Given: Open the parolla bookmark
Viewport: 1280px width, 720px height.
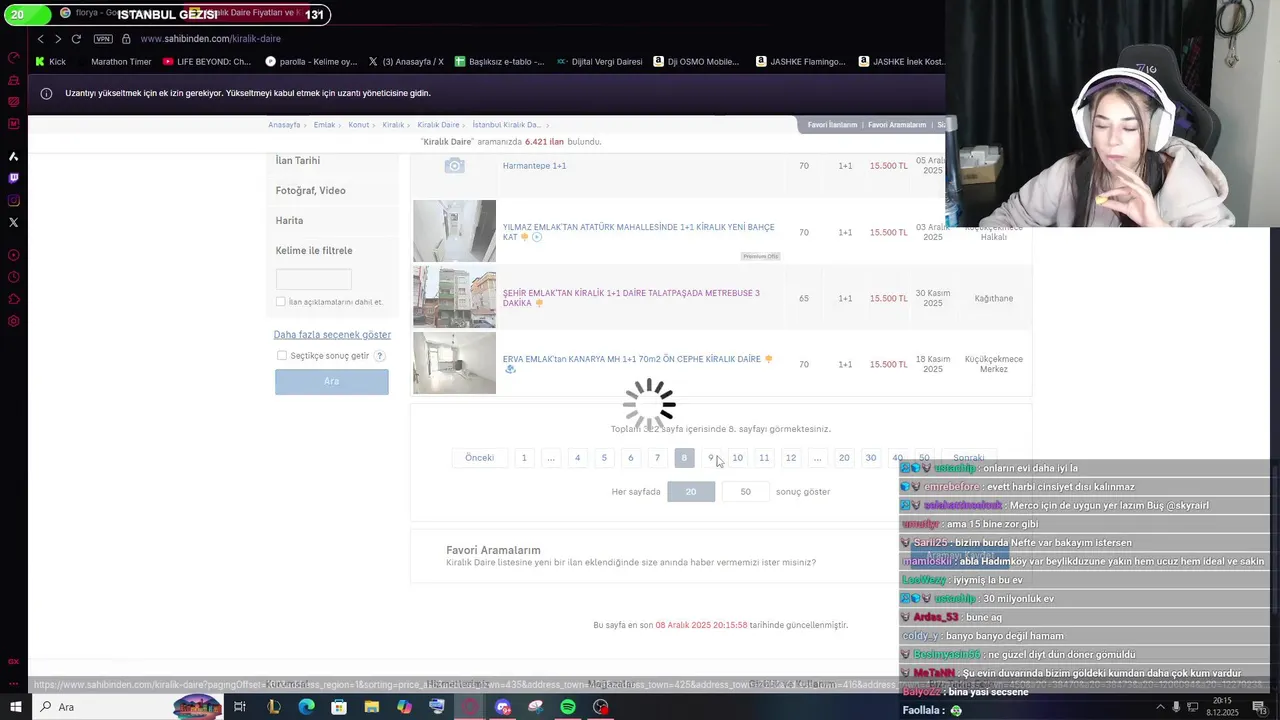Looking at the screenshot, I should [311, 62].
